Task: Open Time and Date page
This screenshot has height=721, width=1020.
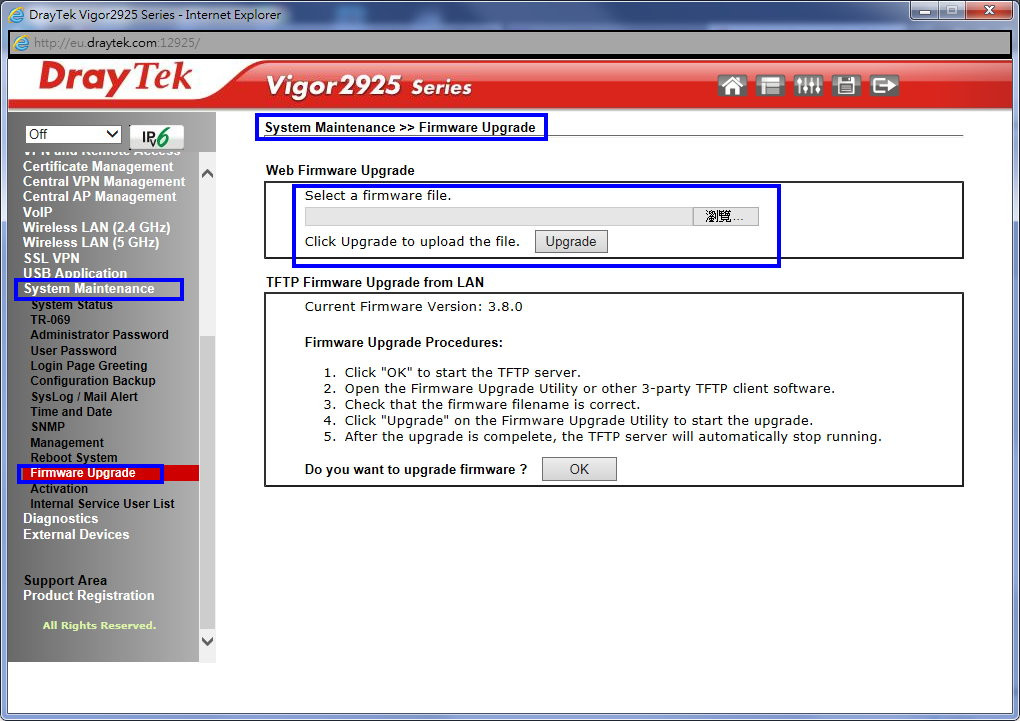Action: pos(72,411)
